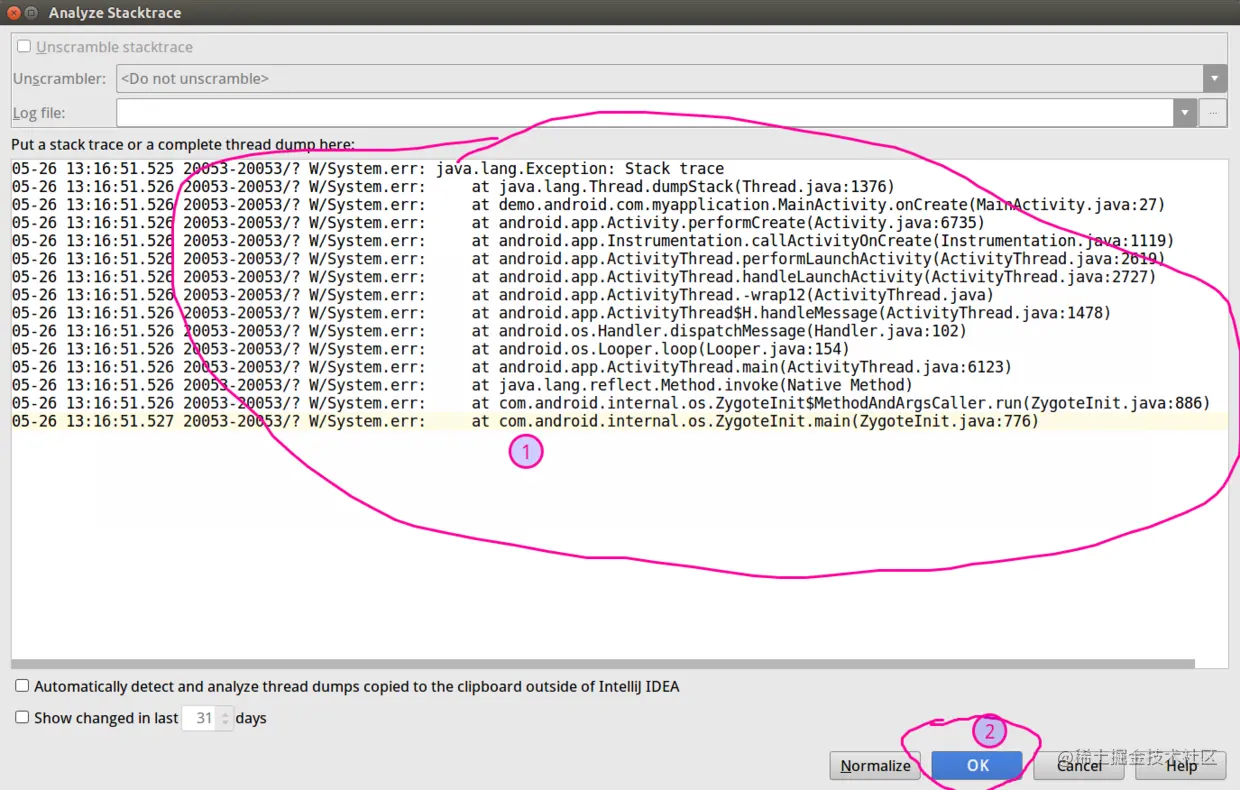Viewport: 1240px width, 790px height.
Task: Click the ZygoteInit$MethodAndArgsCaller.run line
Action: [611, 402]
